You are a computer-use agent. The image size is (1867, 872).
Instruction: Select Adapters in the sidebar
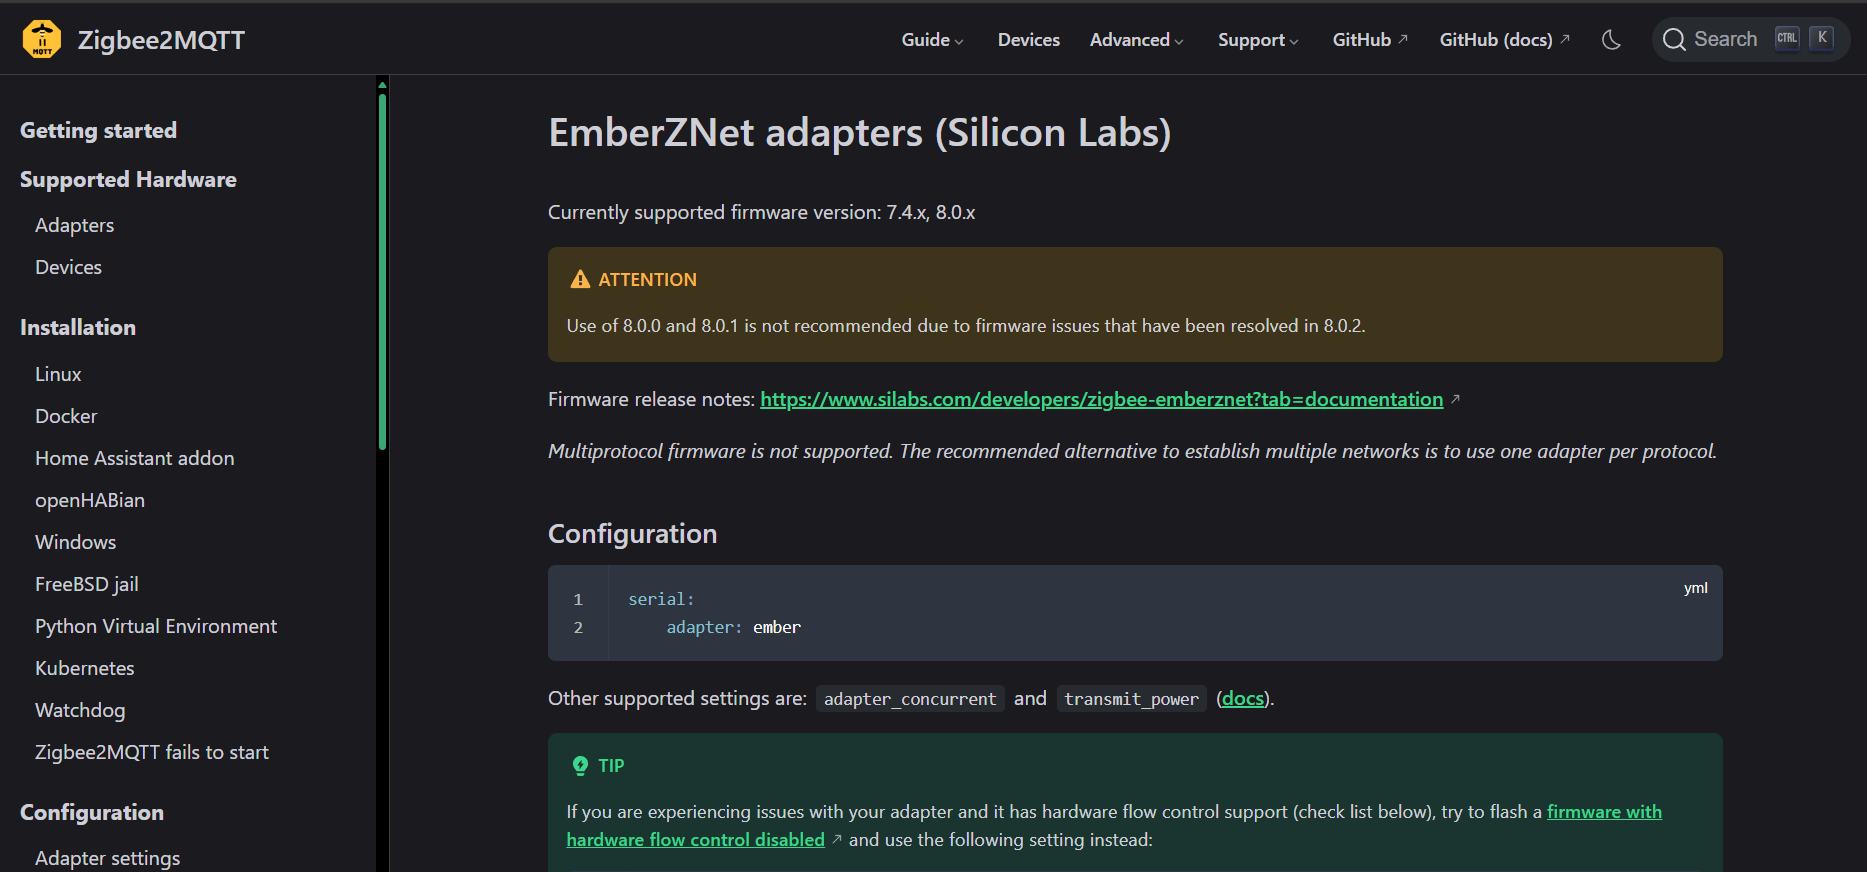75,225
